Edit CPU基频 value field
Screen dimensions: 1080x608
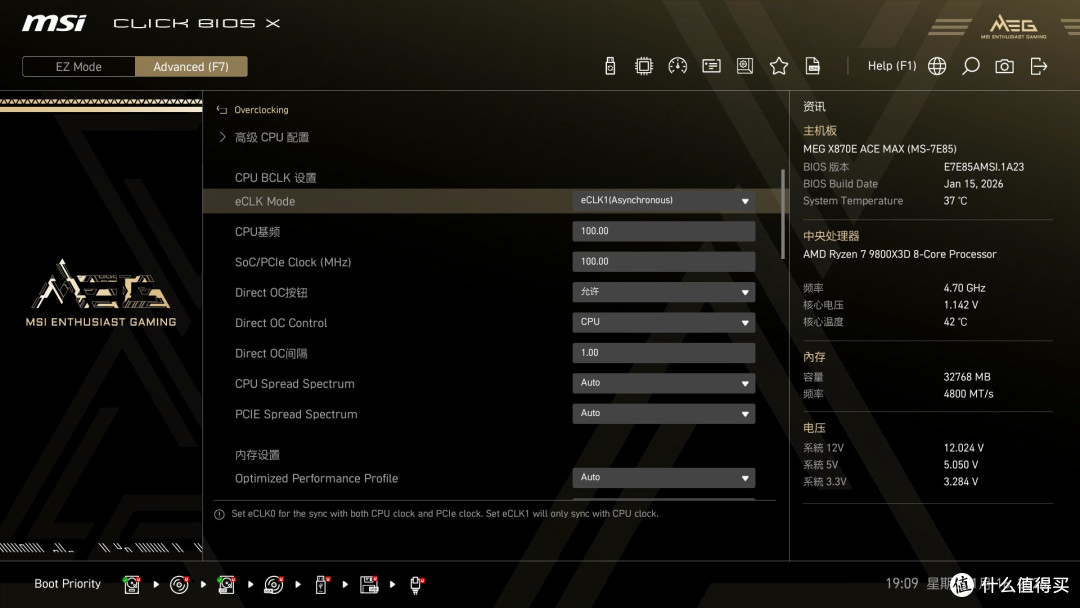click(x=663, y=231)
